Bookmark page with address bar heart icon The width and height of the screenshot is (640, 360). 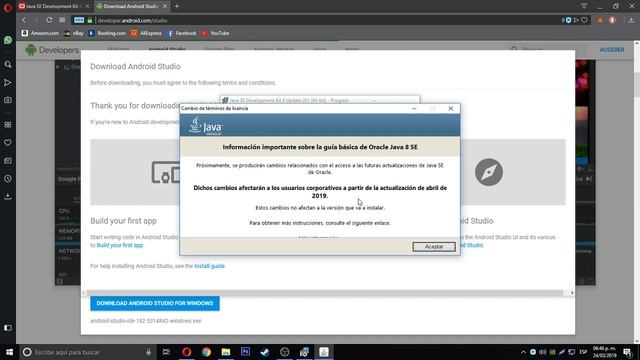[584, 20]
